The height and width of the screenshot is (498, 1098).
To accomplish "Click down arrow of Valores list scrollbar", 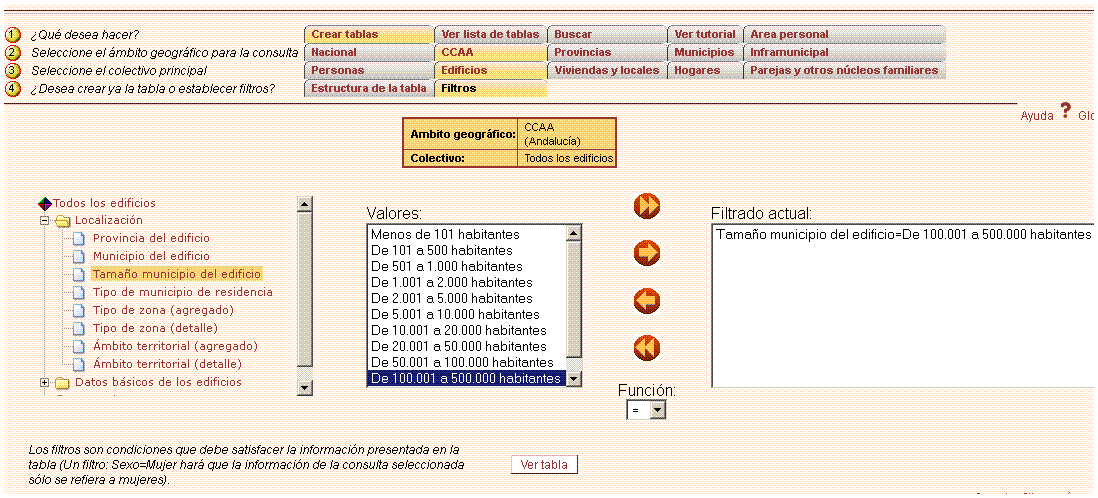I will [x=574, y=379].
